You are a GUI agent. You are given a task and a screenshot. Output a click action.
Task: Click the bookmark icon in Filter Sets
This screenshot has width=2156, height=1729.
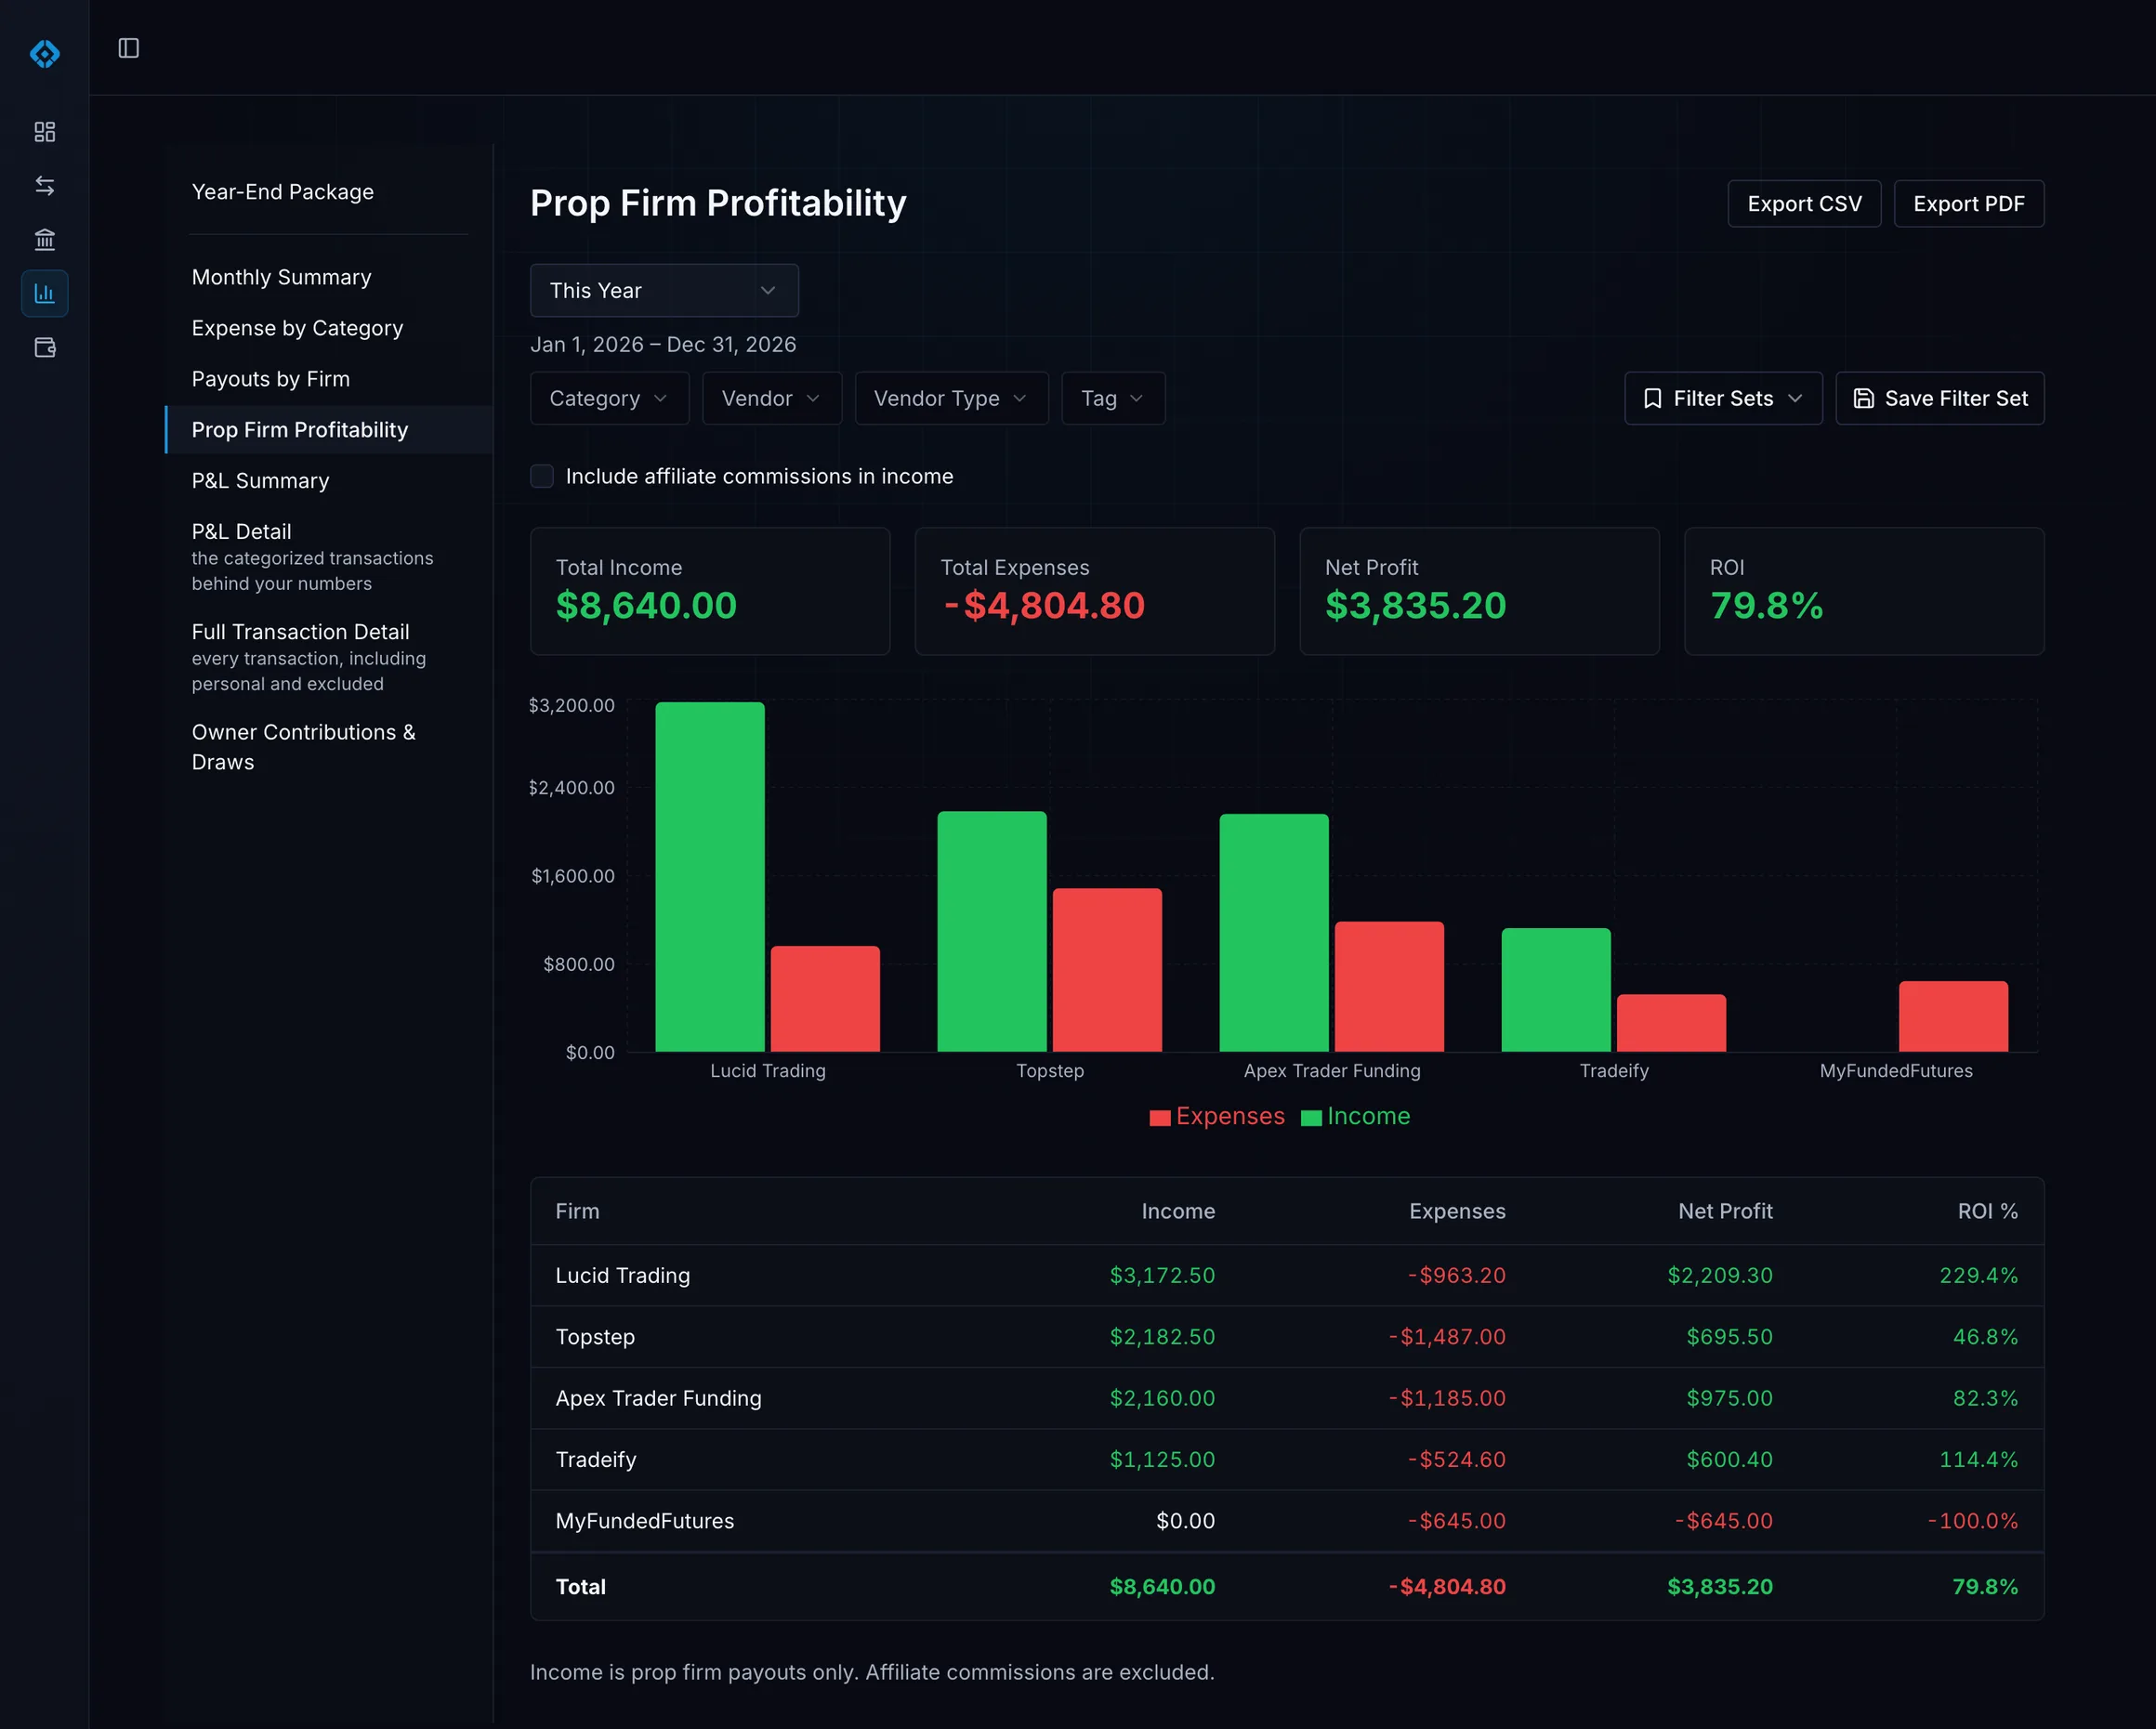tap(1653, 398)
